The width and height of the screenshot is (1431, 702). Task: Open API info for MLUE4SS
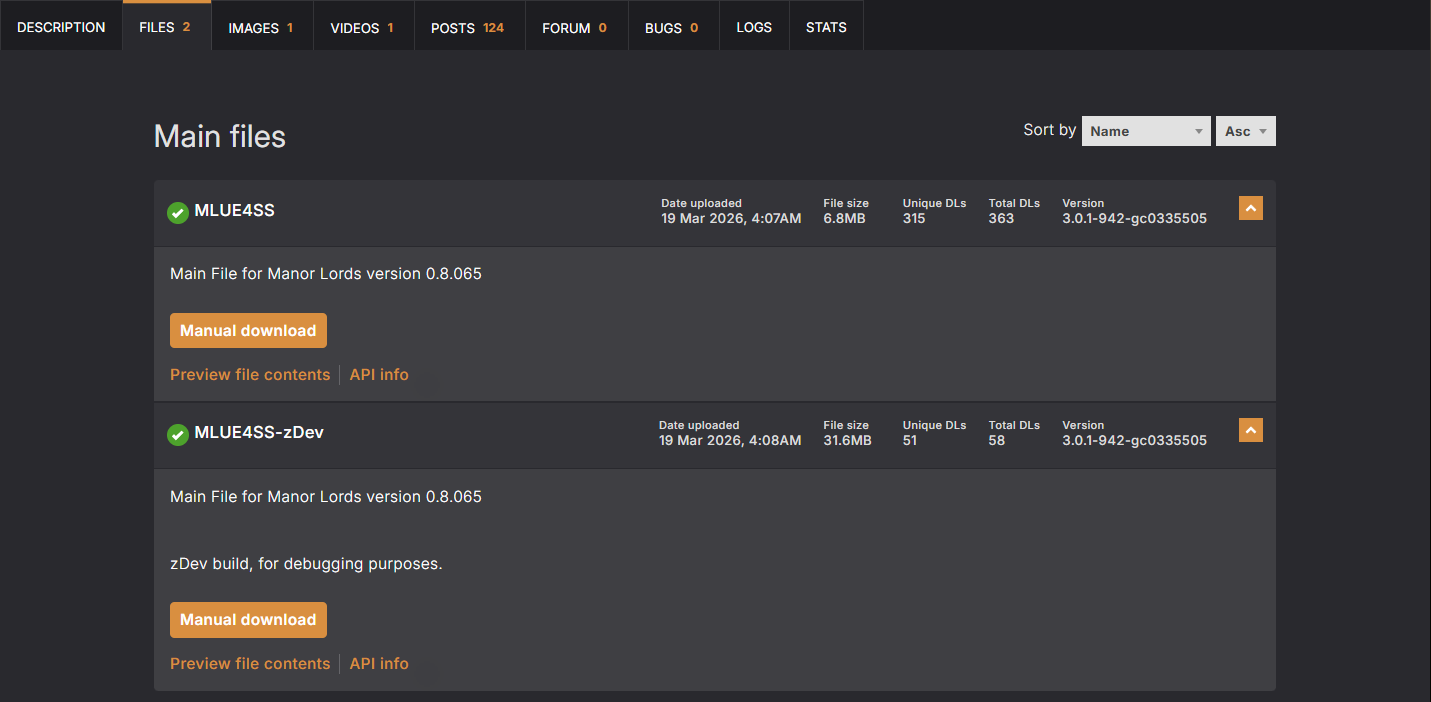click(379, 375)
